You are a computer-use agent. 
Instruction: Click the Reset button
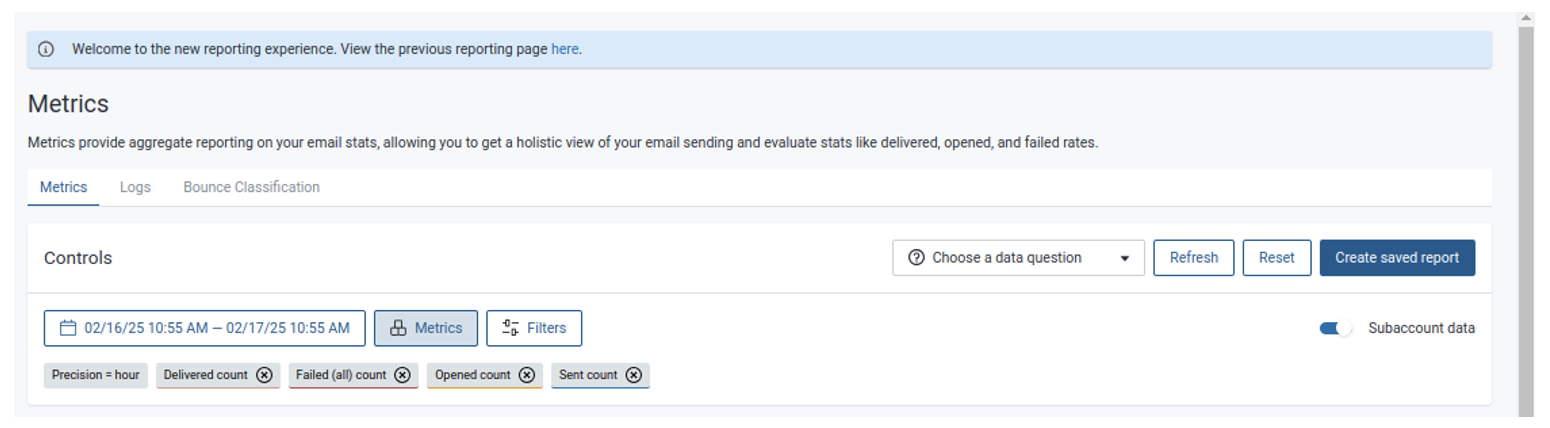1277,257
